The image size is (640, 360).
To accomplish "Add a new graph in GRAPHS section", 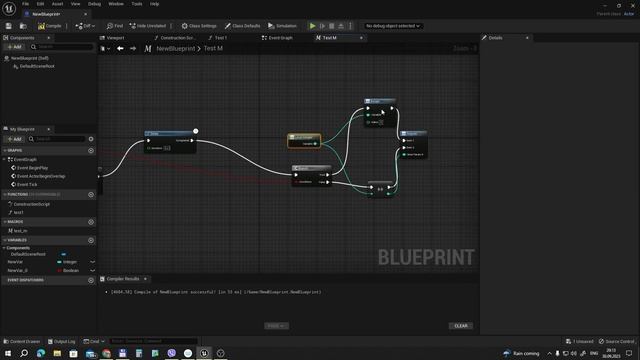I will tap(91, 151).
